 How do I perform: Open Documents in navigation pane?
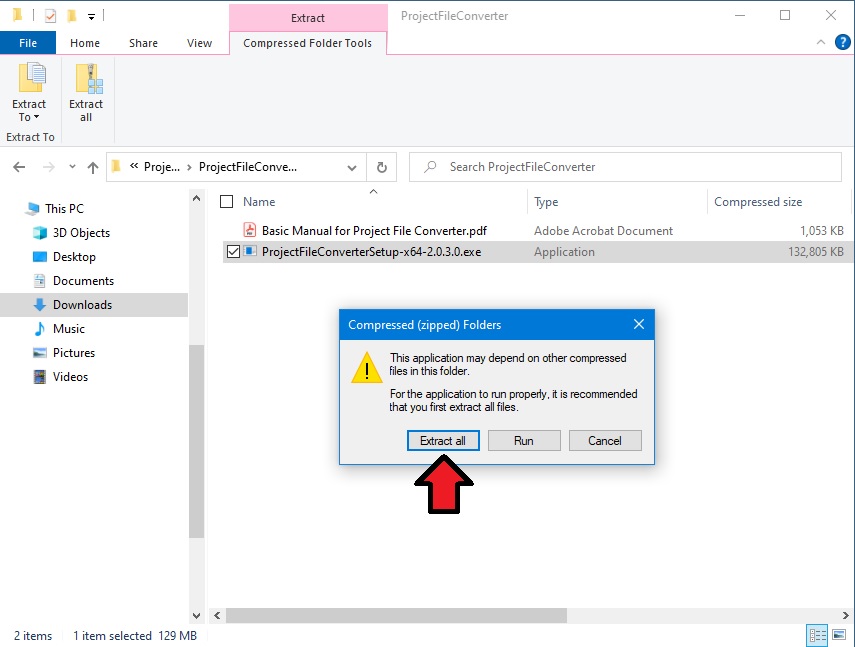83,280
